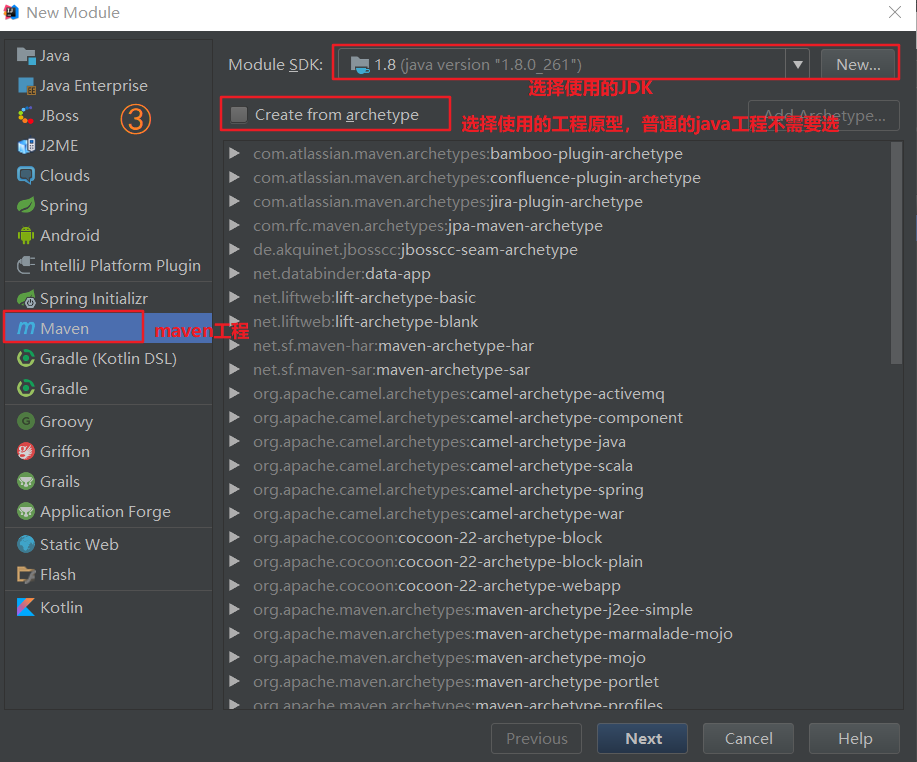The image size is (917, 762).
Task: Select camel-archetype-spring row
Action: click(556, 489)
